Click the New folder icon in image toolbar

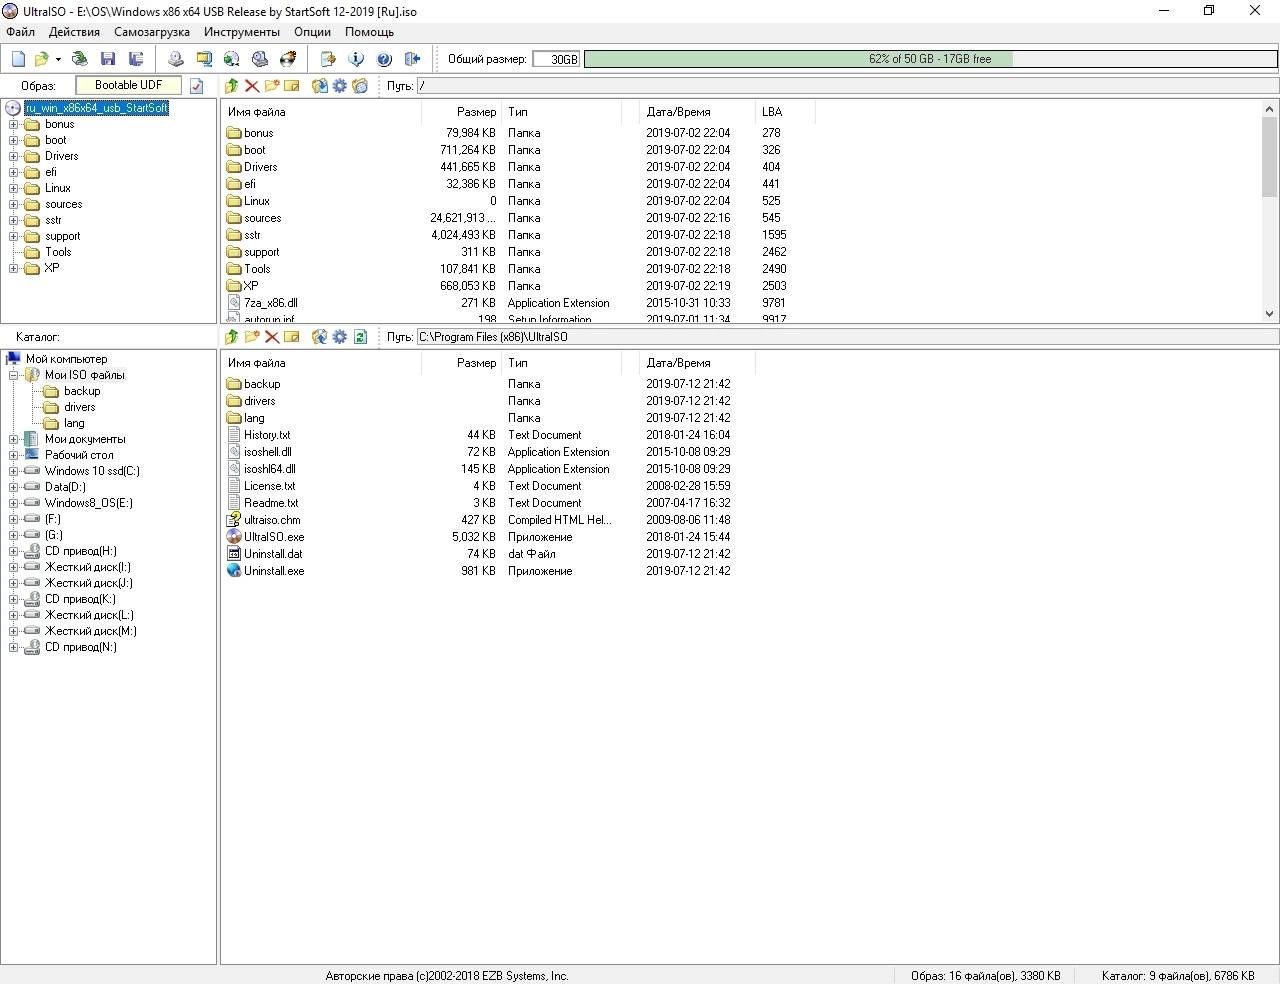[272, 86]
